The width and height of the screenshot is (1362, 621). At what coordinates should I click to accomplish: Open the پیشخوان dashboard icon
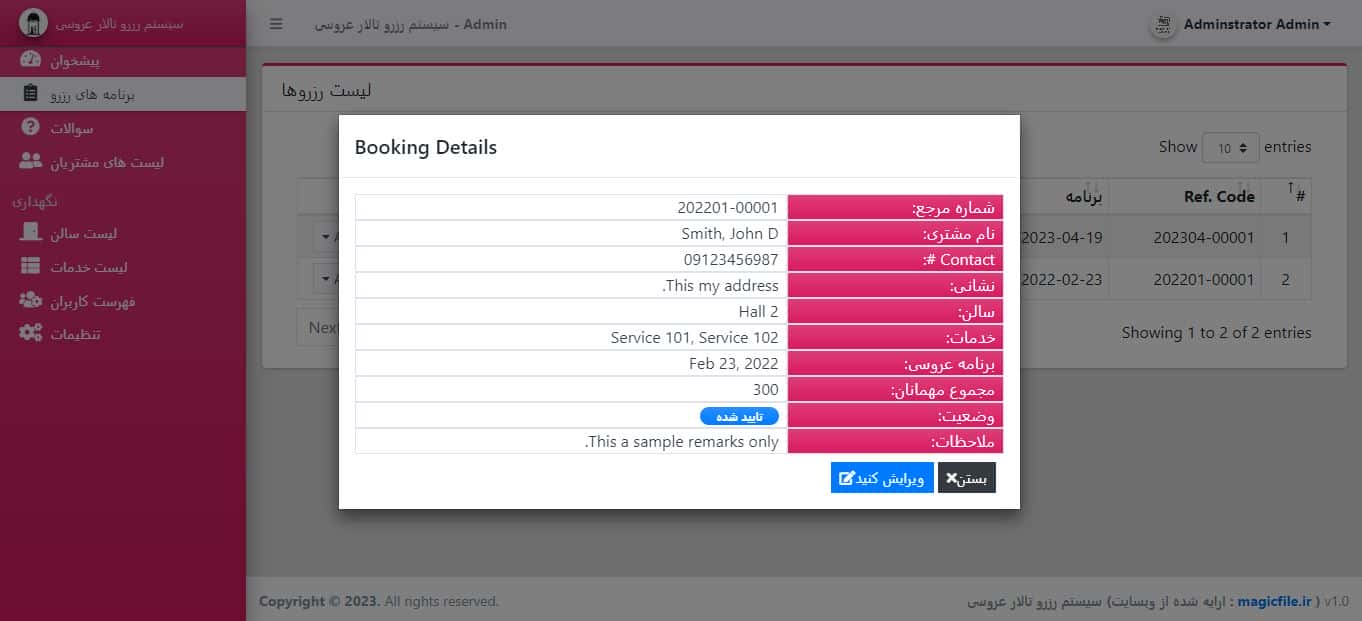(31, 60)
